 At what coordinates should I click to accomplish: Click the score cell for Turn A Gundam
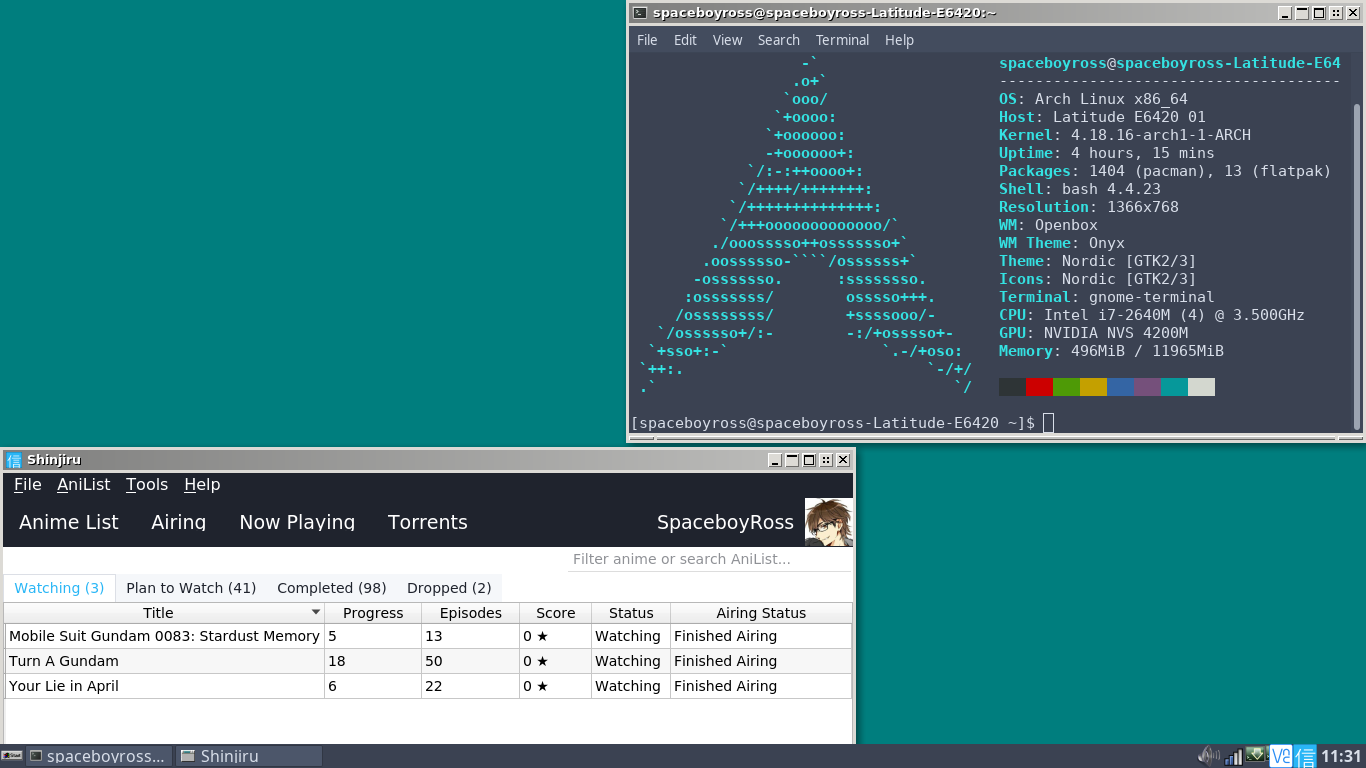(555, 661)
